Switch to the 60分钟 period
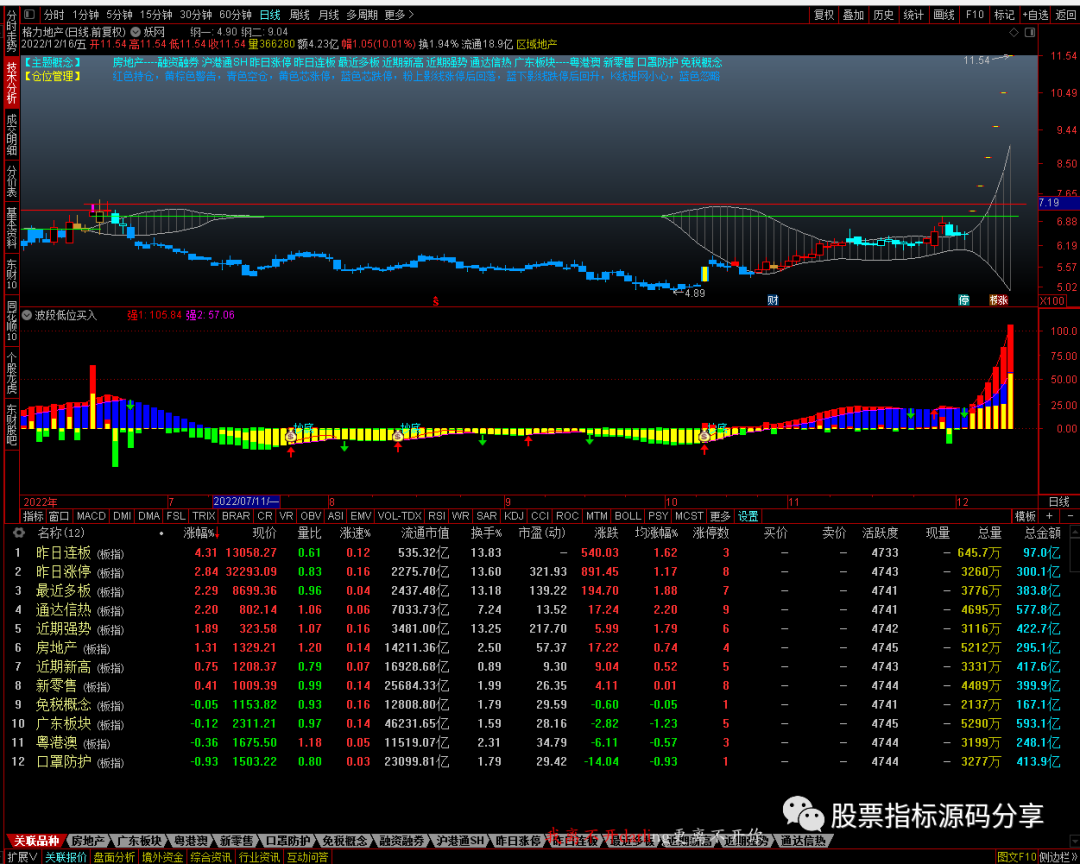The width and height of the screenshot is (1080, 864). coord(235,14)
